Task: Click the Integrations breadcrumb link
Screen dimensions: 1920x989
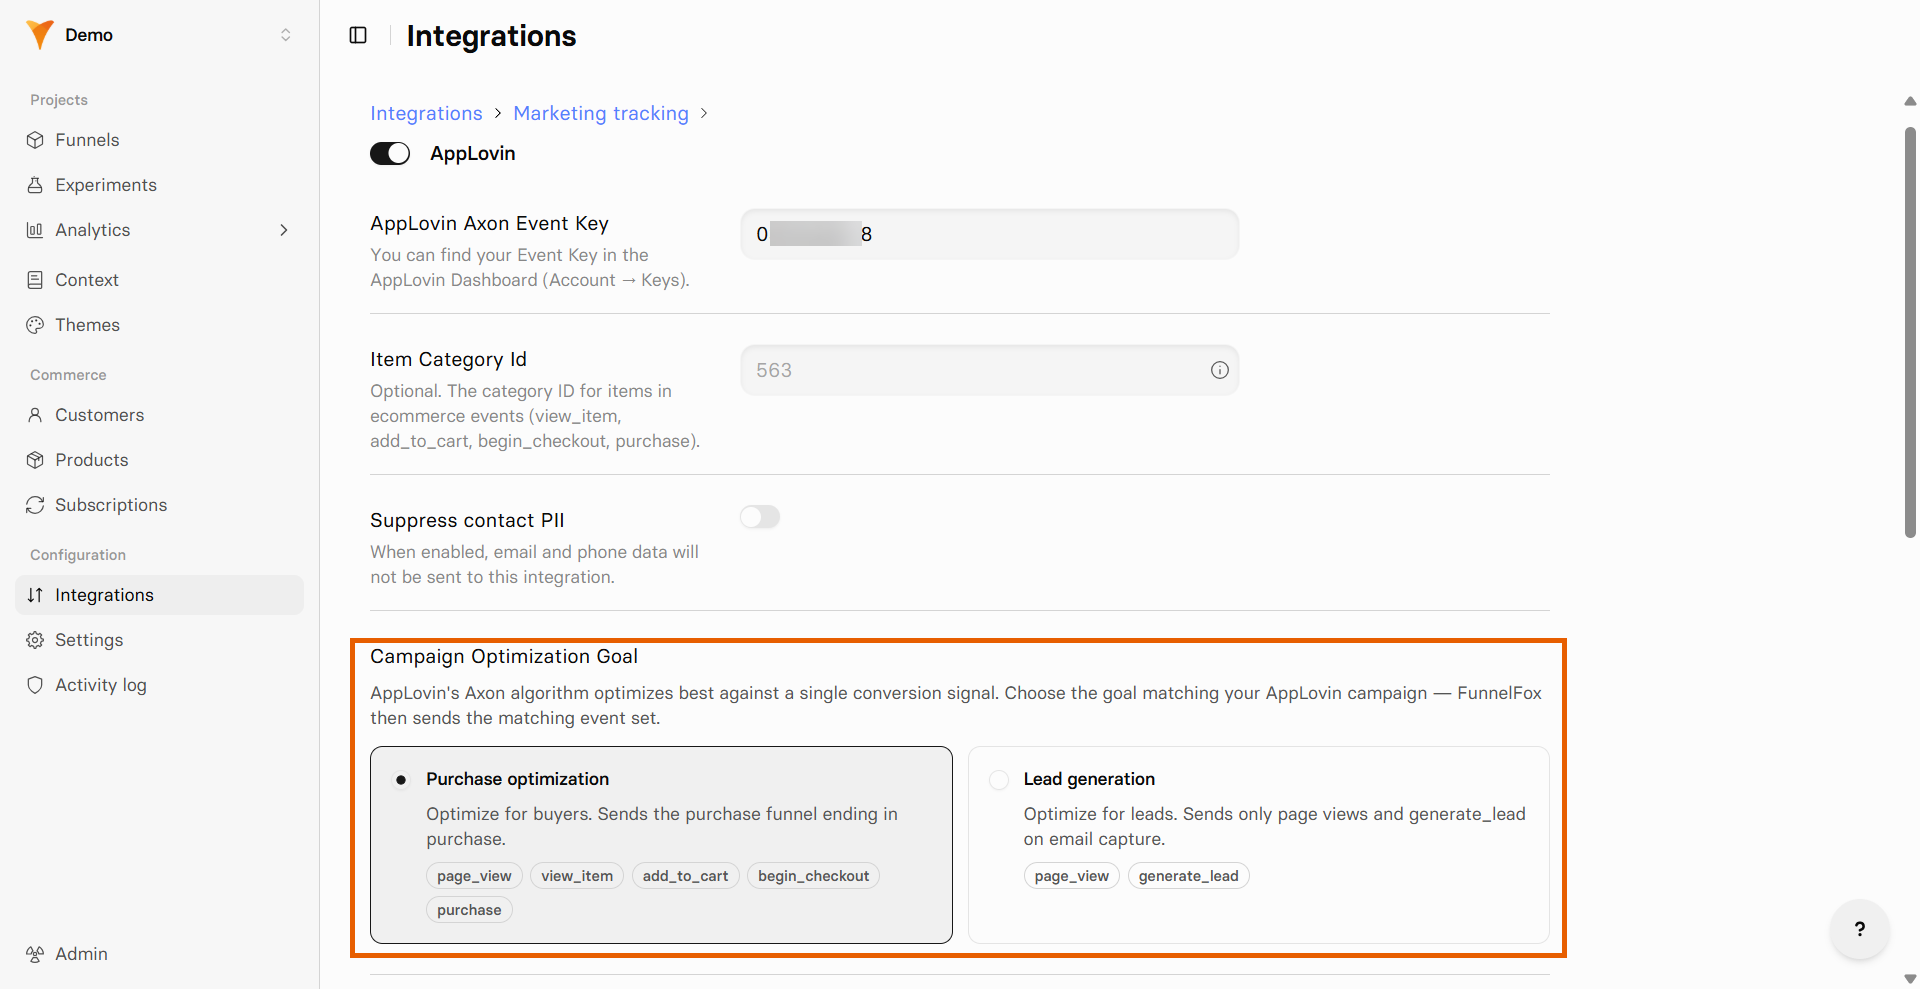Action: click(x=426, y=113)
